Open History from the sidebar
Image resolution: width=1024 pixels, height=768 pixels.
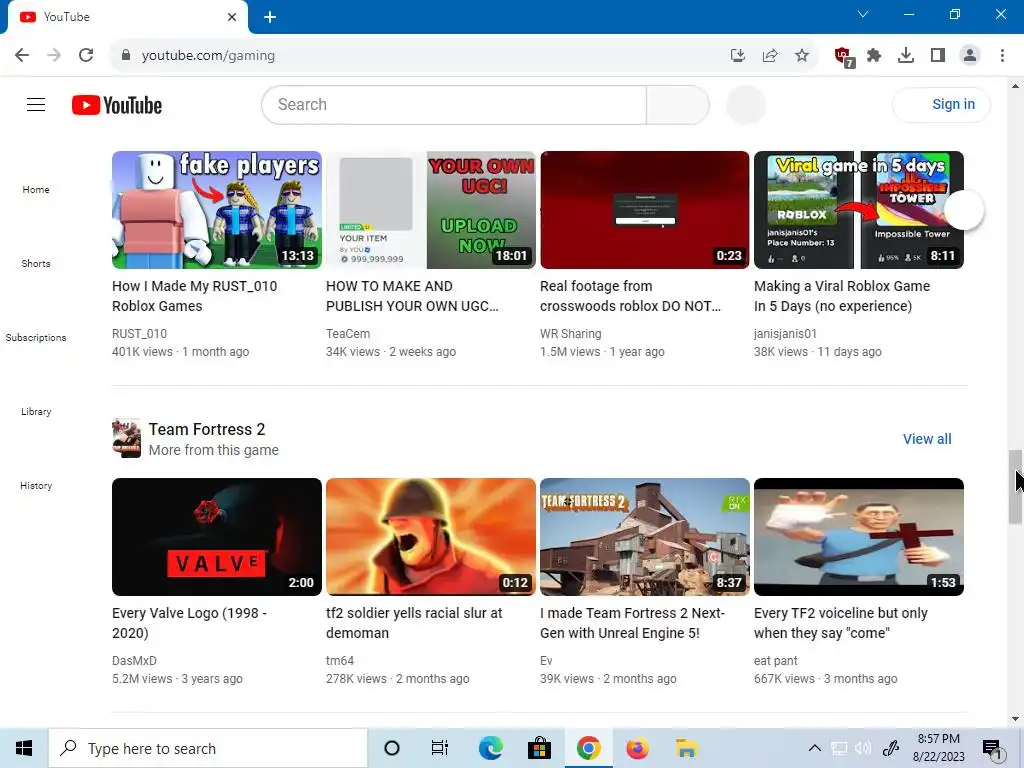(x=36, y=485)
